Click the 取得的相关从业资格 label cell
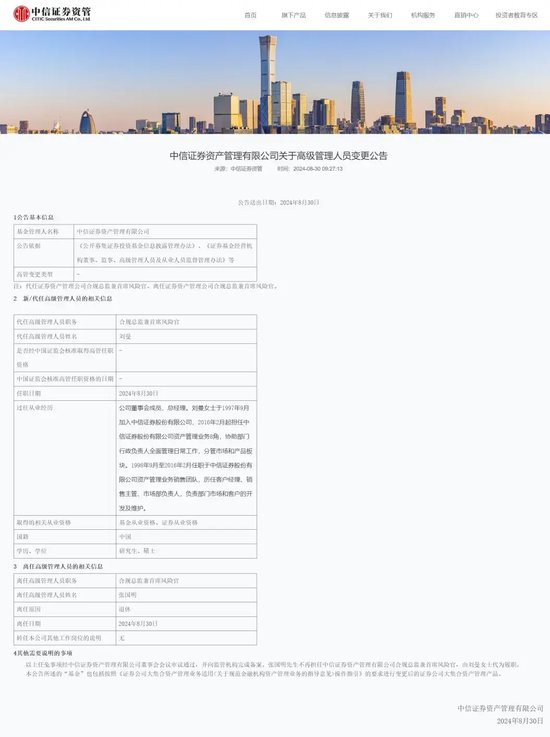Image resolution: width=550 pixels, height=737 pixels. coord(65,522)
